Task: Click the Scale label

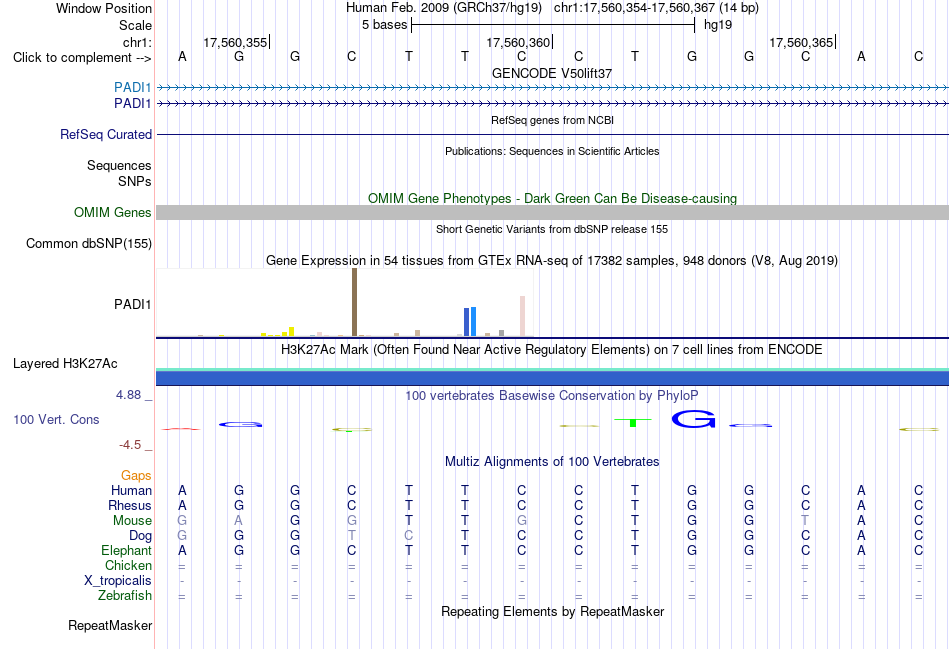Action: [x=135, y=25]
